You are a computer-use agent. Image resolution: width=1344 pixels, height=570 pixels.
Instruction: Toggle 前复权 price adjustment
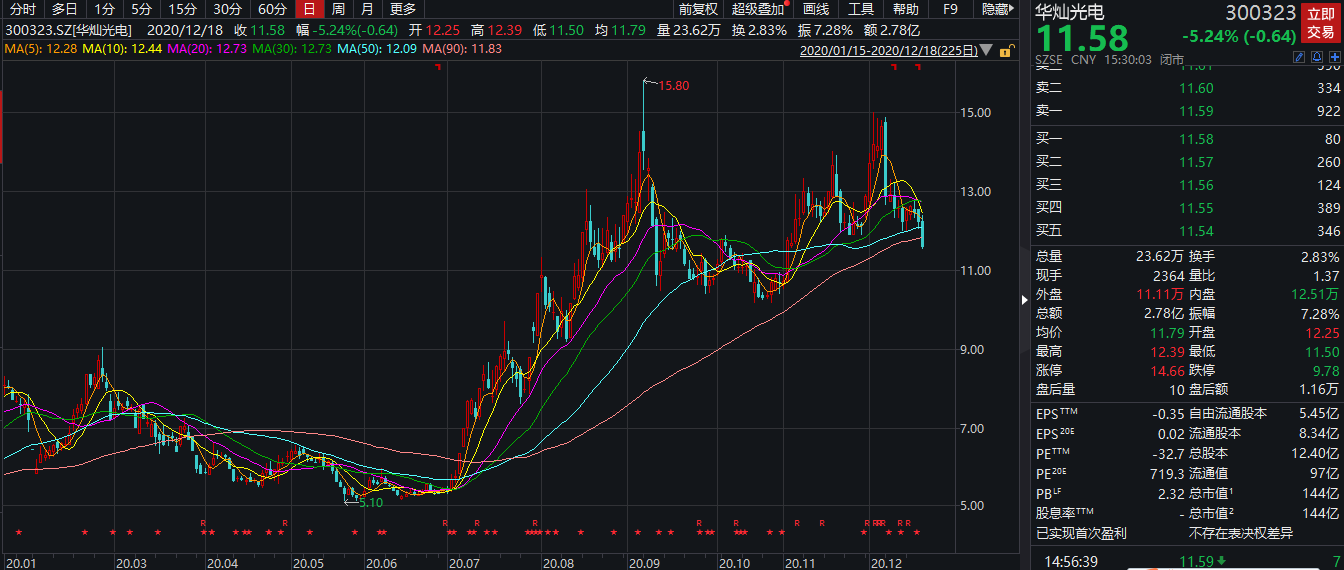698,9
